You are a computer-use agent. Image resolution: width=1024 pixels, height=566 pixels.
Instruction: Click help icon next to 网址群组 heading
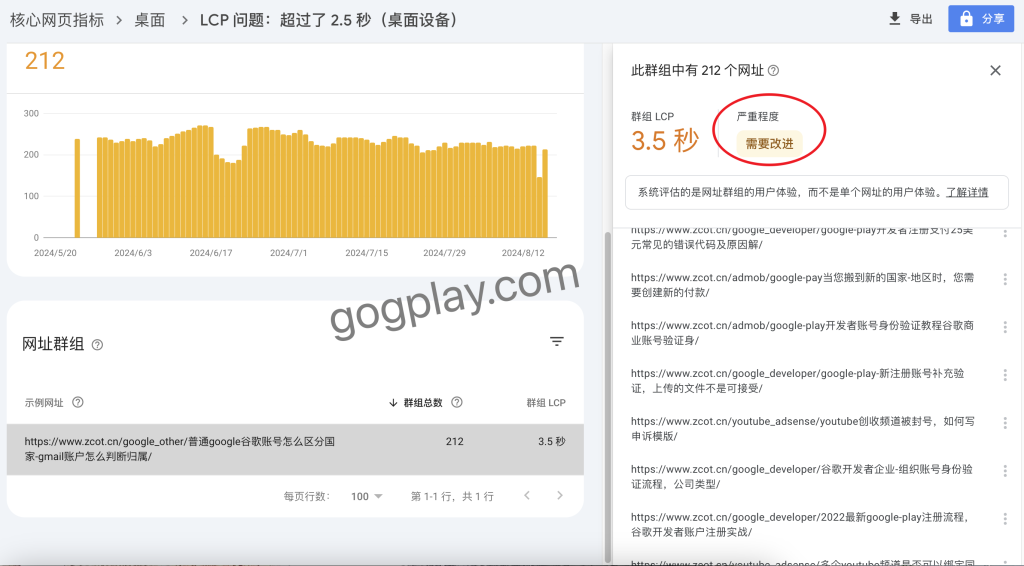(x=97, y=345)
